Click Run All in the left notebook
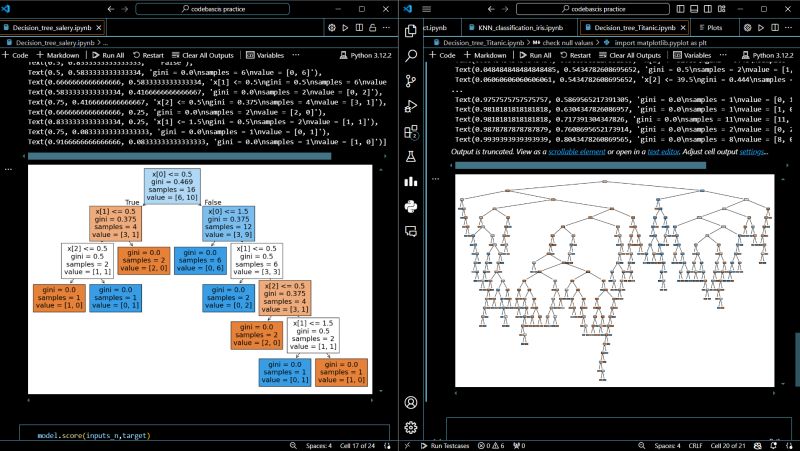 [108, 55]
